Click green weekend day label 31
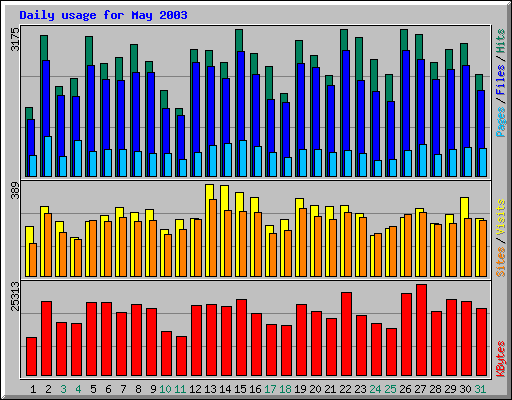512x400 pixels. tap(480, 389)
